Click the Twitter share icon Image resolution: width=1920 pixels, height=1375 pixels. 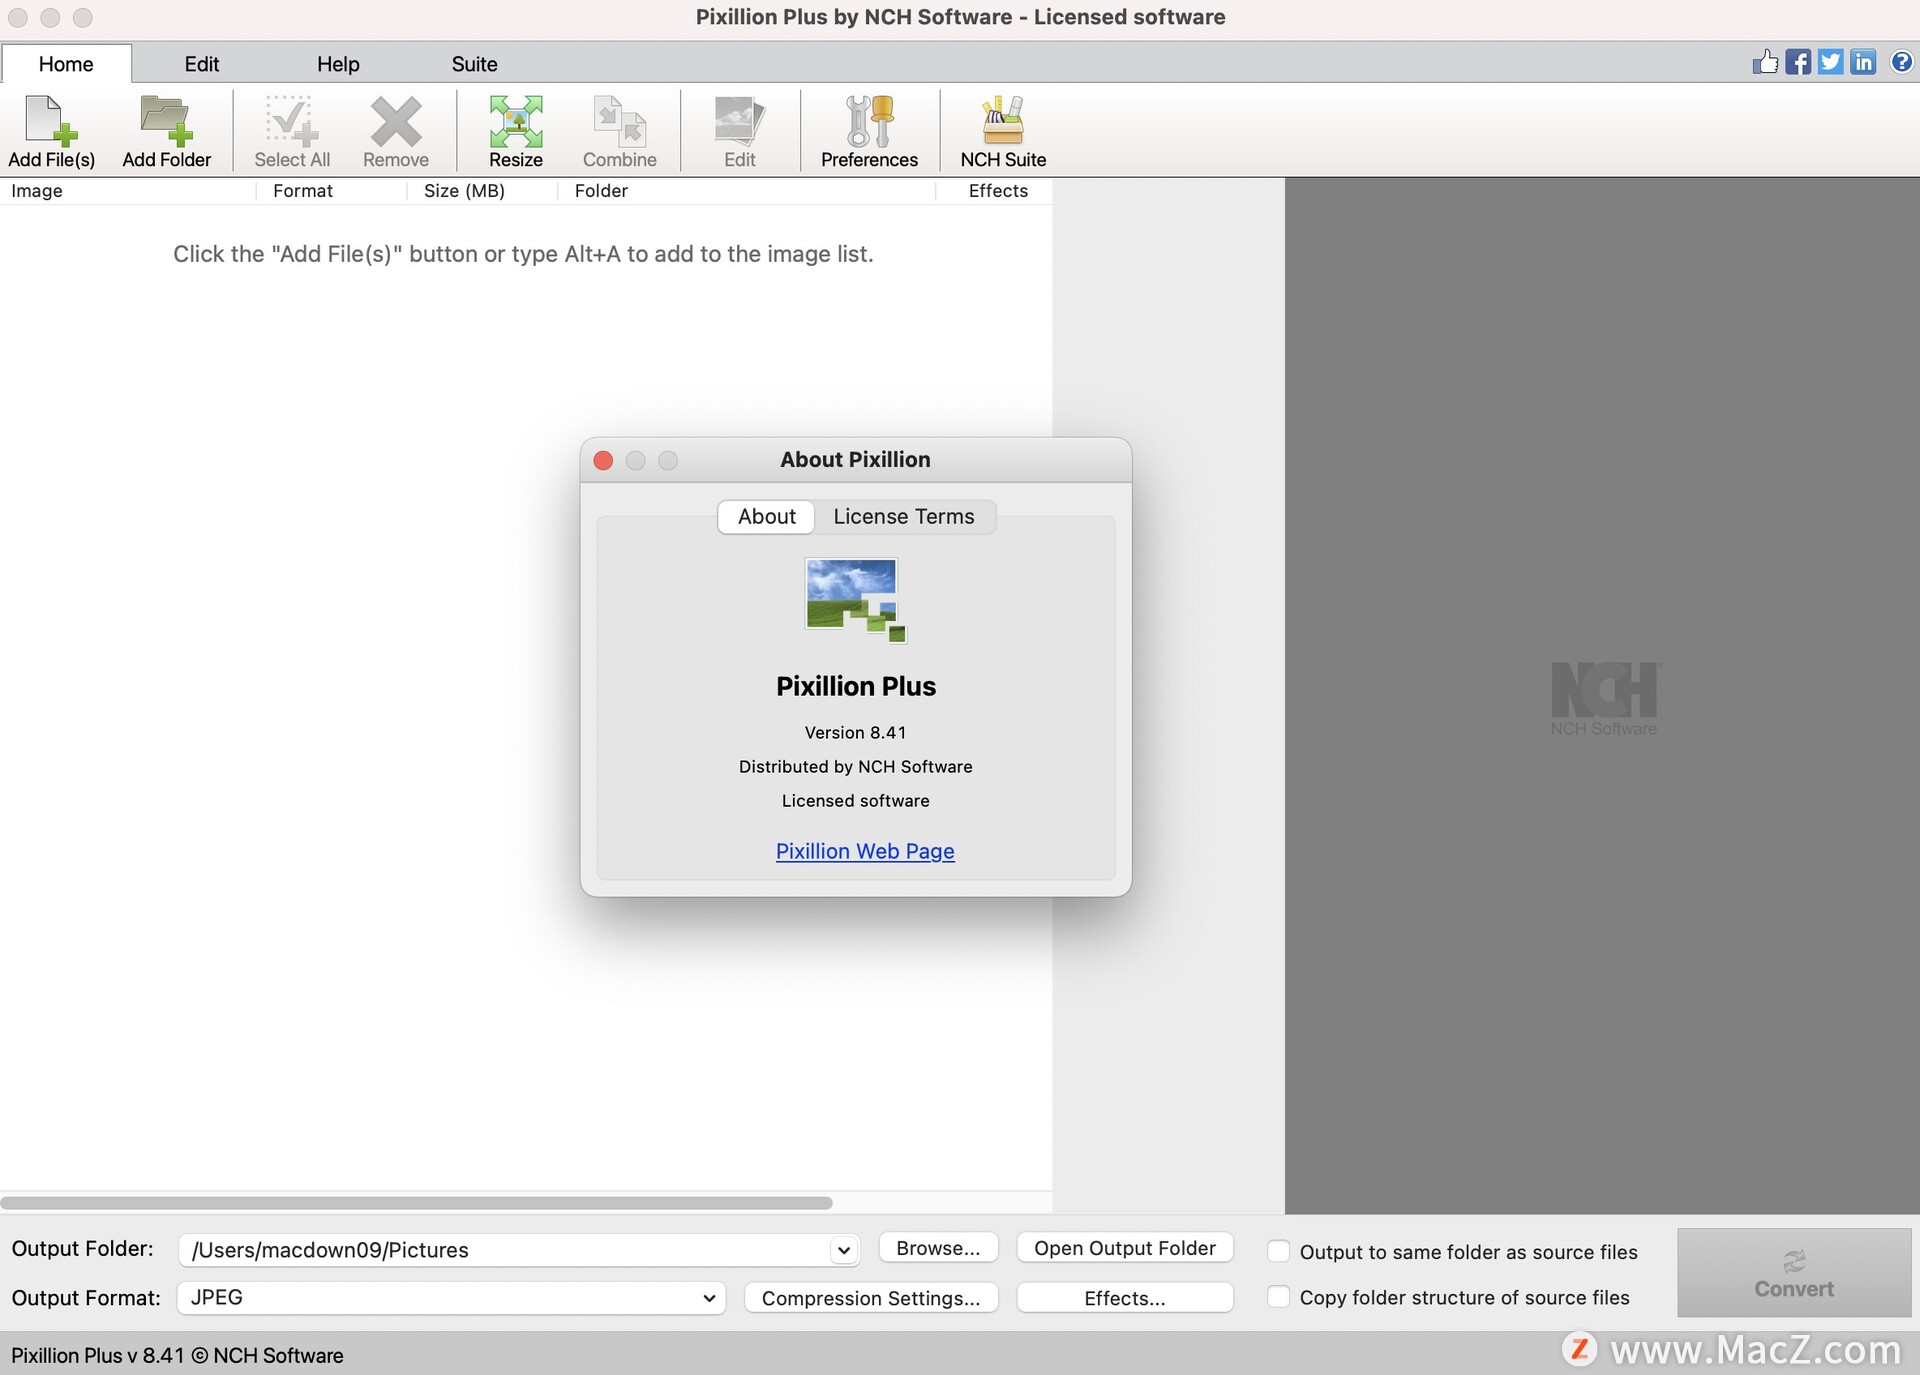click(x=1830, y=62)
